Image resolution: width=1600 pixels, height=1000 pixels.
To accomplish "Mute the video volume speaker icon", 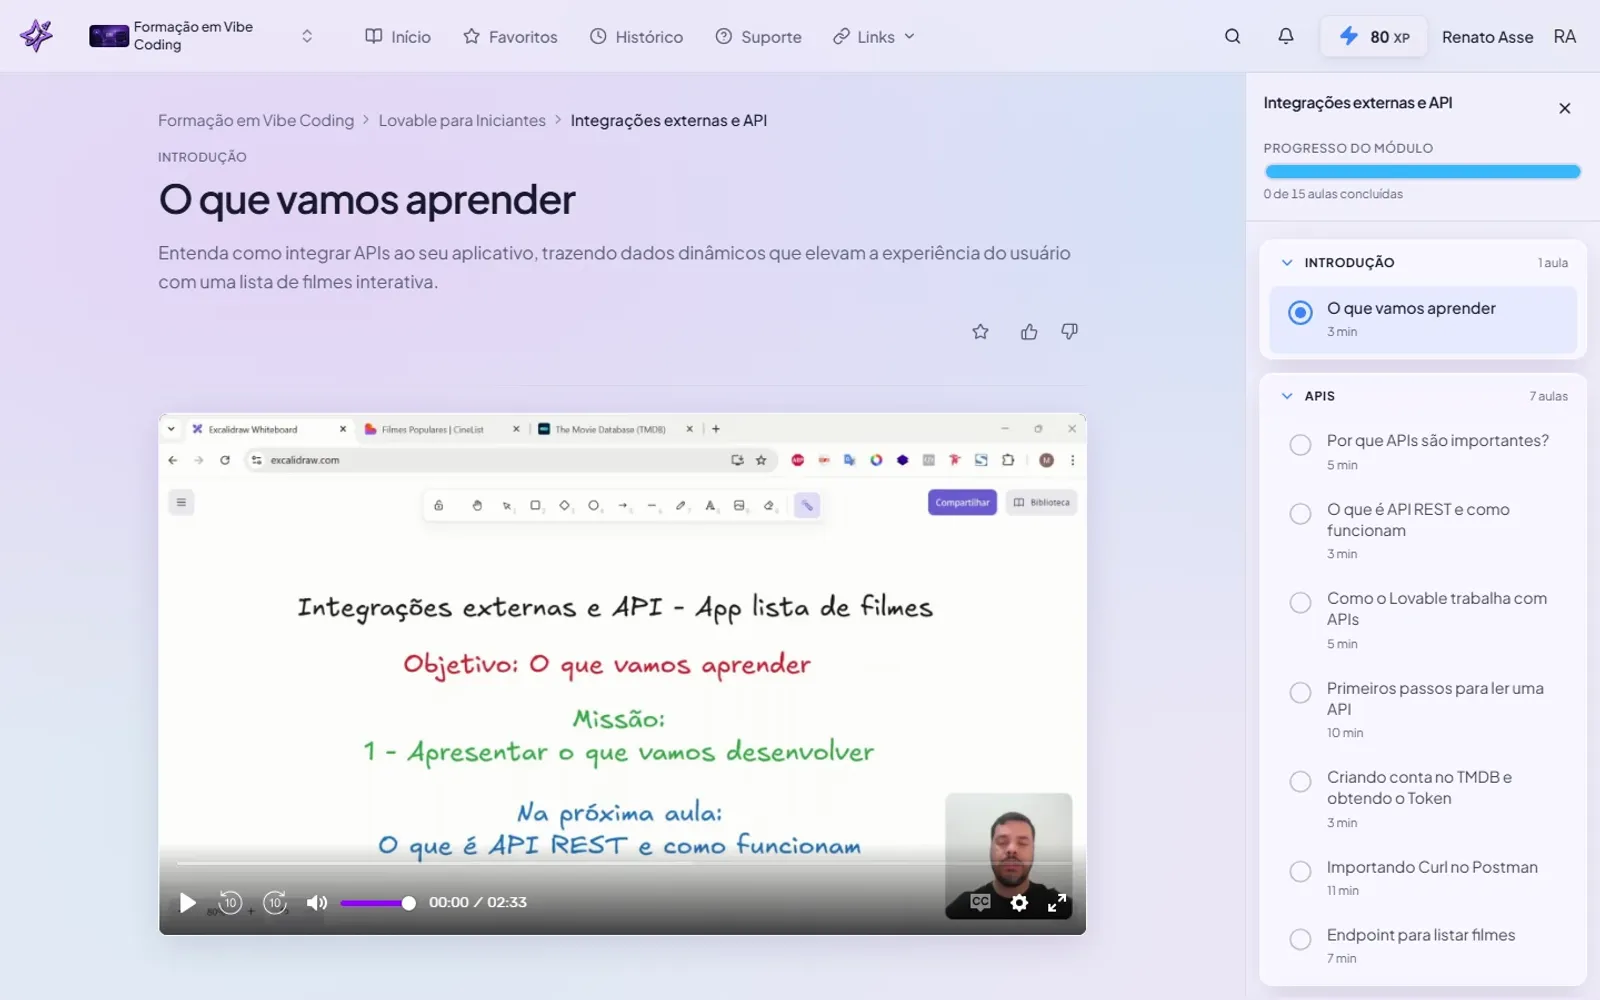I will pos(317,903).
